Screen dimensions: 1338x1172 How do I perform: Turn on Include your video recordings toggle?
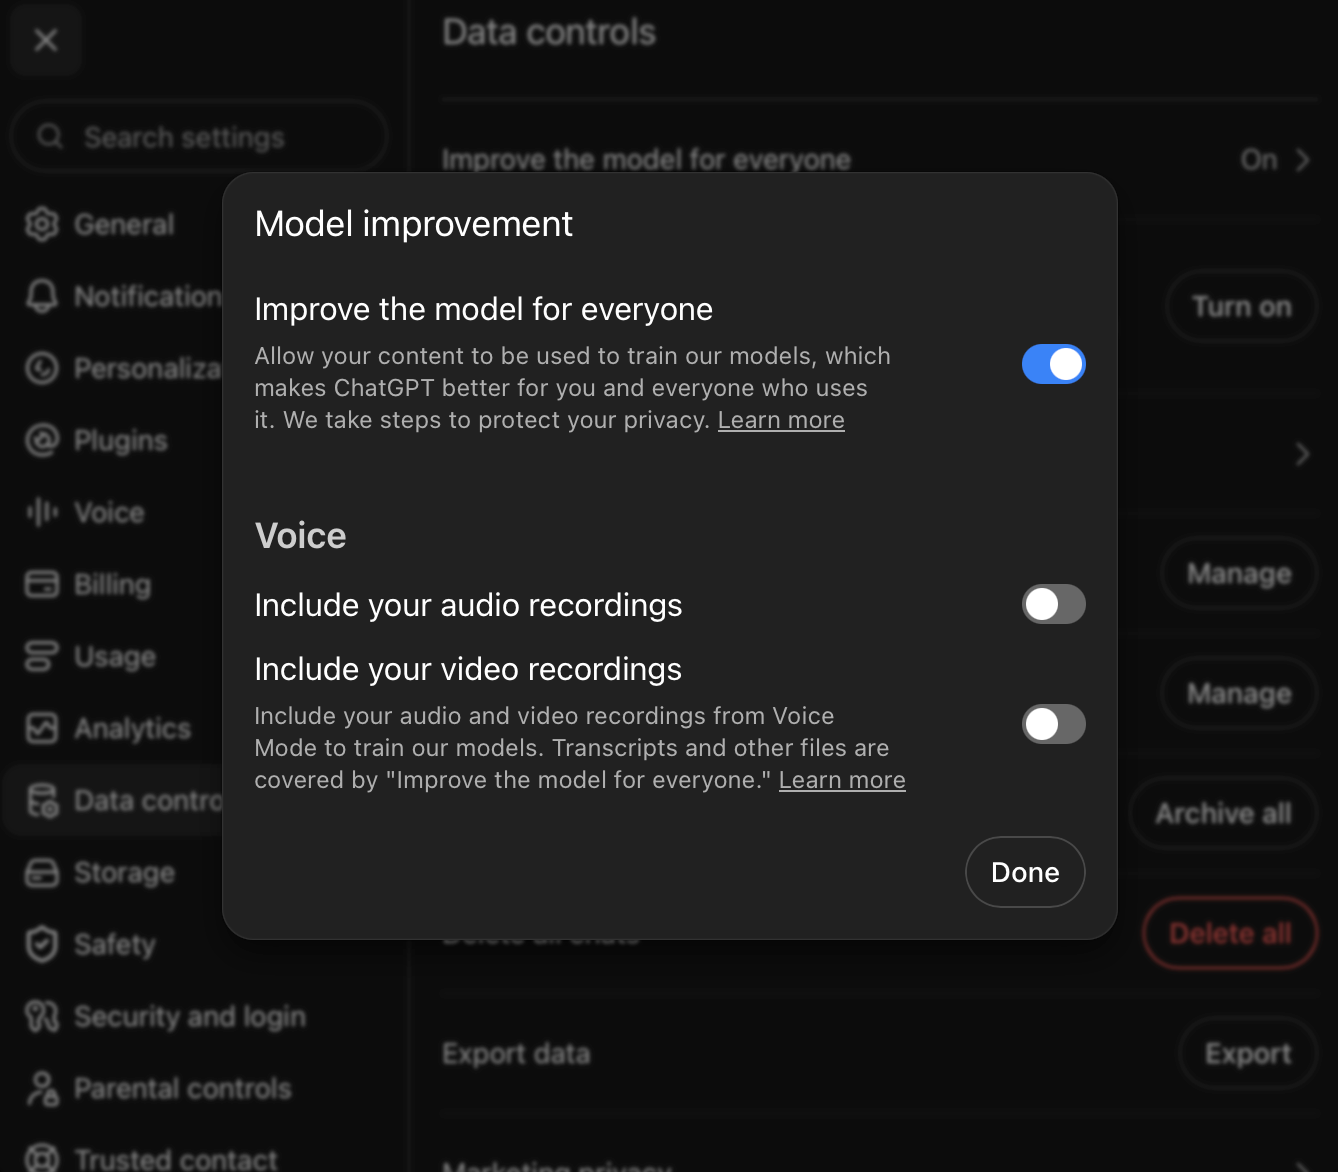tap(1053, 724)
